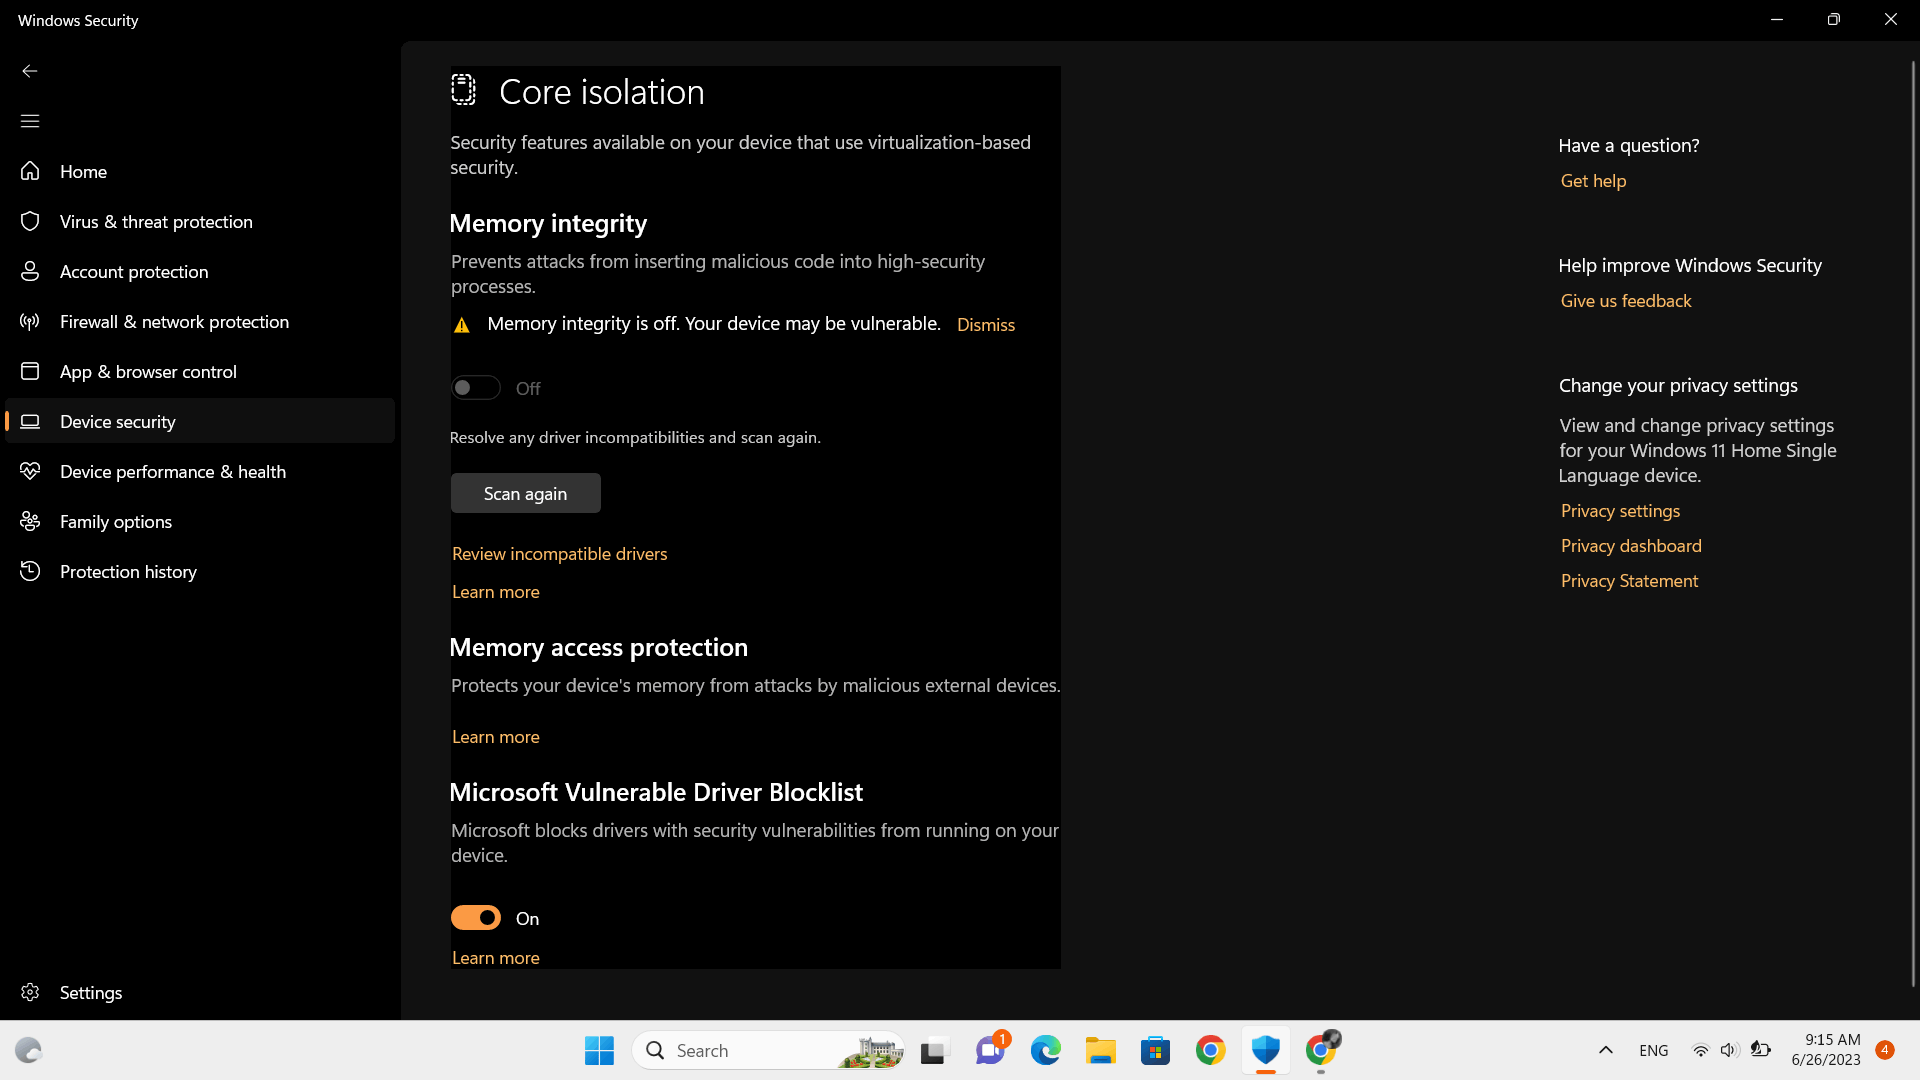Click the Wi-Fi network tray icon
This screenshot has width=1920, height=1080.
1700,1050
